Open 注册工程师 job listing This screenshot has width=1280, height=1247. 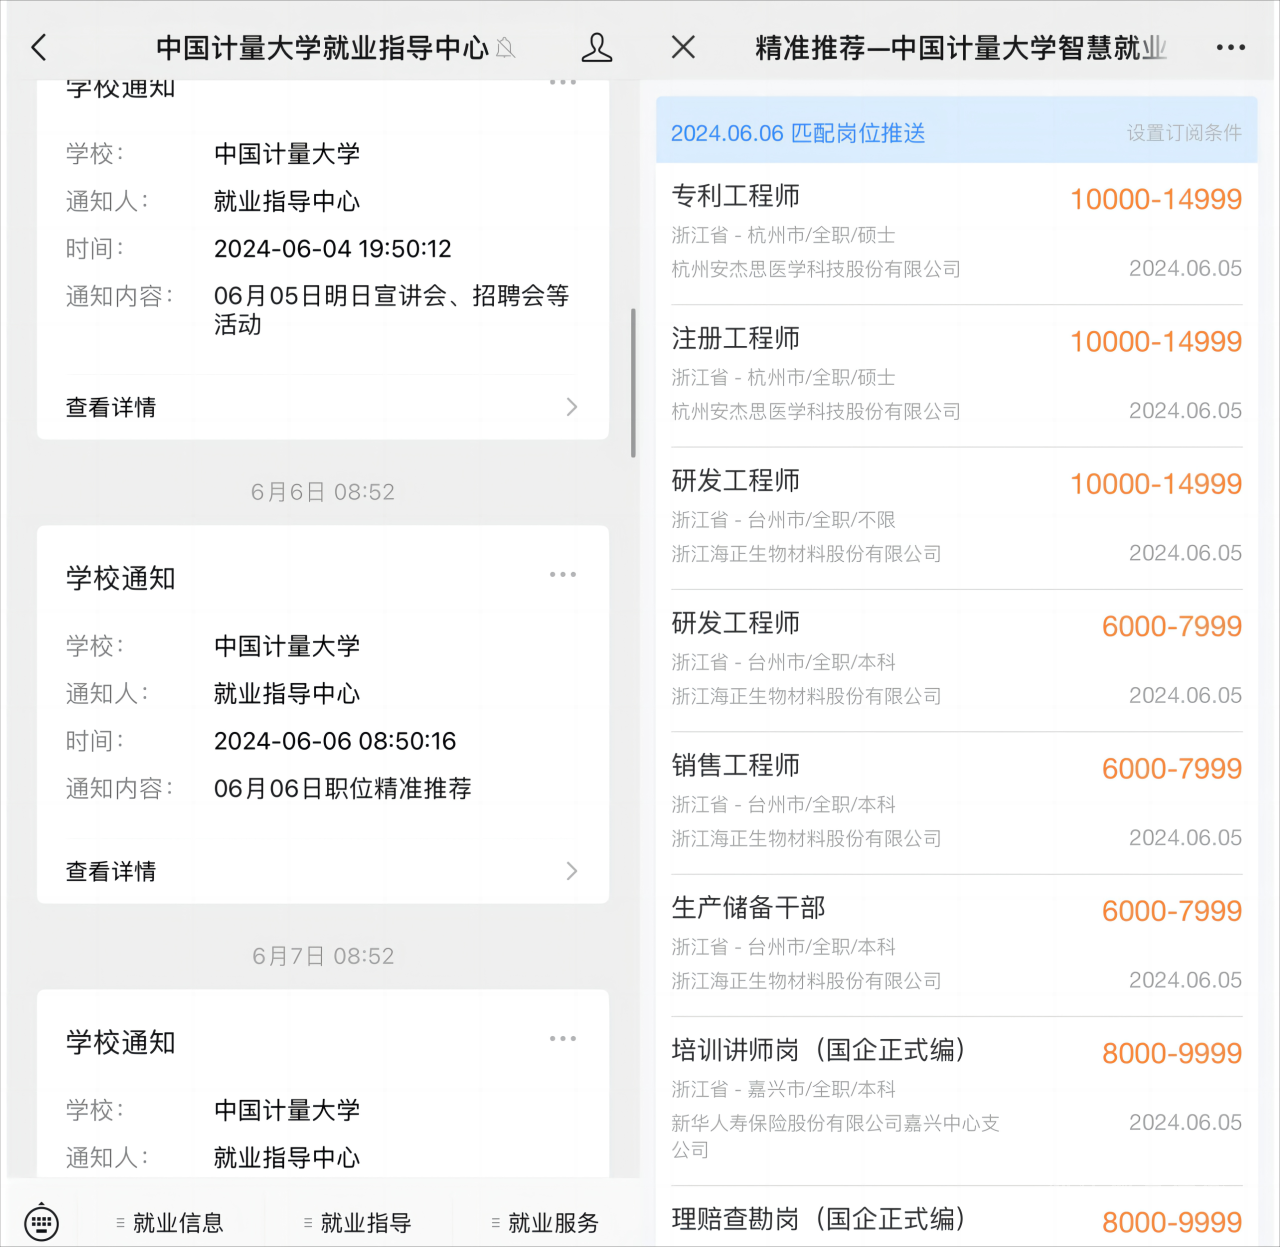coord(956,376)
